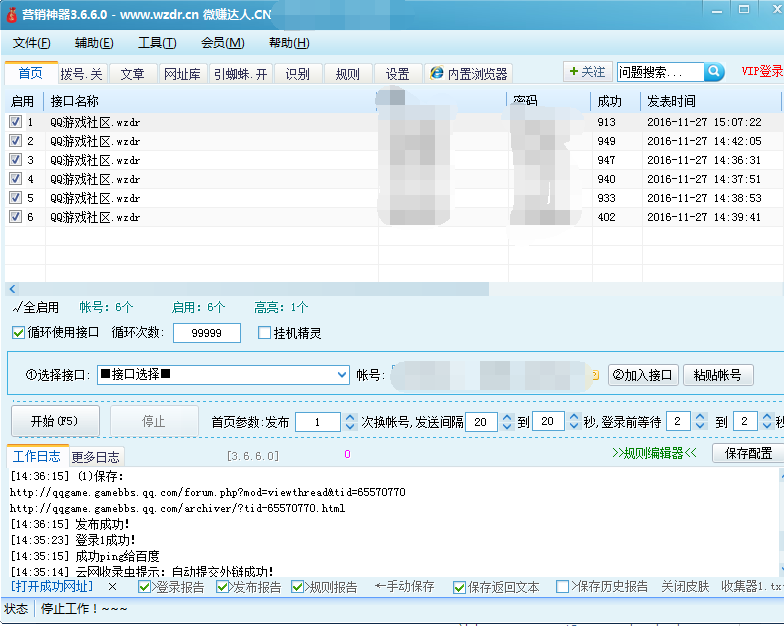This screenshot has width=784, height=626.
Task: Click the 粘贴帐号 button
Action: click(x=718, y=374)
